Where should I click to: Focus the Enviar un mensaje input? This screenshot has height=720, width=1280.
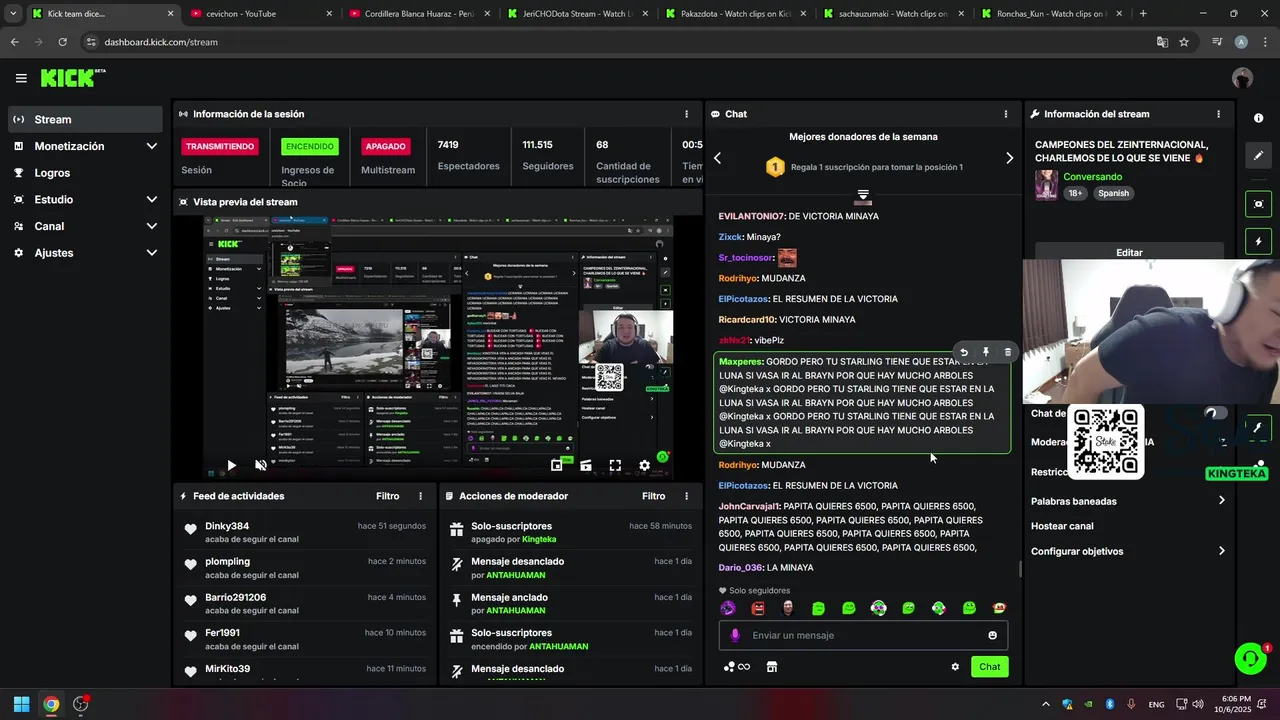[863, 635]
